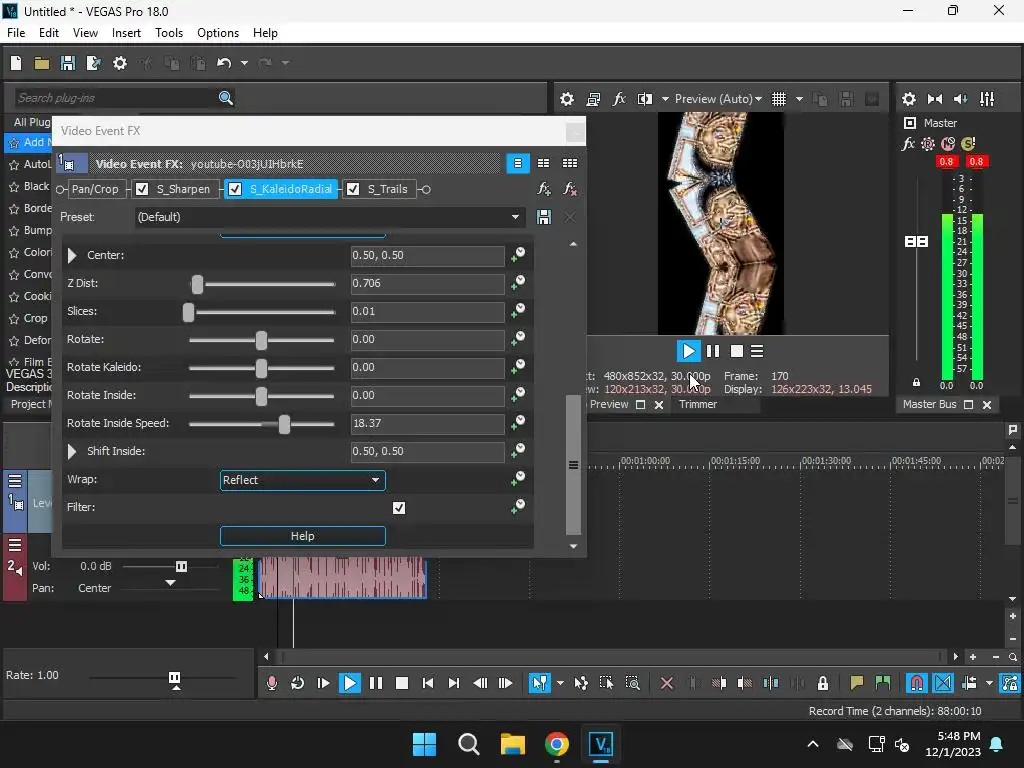Toggle the Master Bus lock fader channels icon
Image resolution: width=1024 pixels, height=768 pixels.
(916, 383)
